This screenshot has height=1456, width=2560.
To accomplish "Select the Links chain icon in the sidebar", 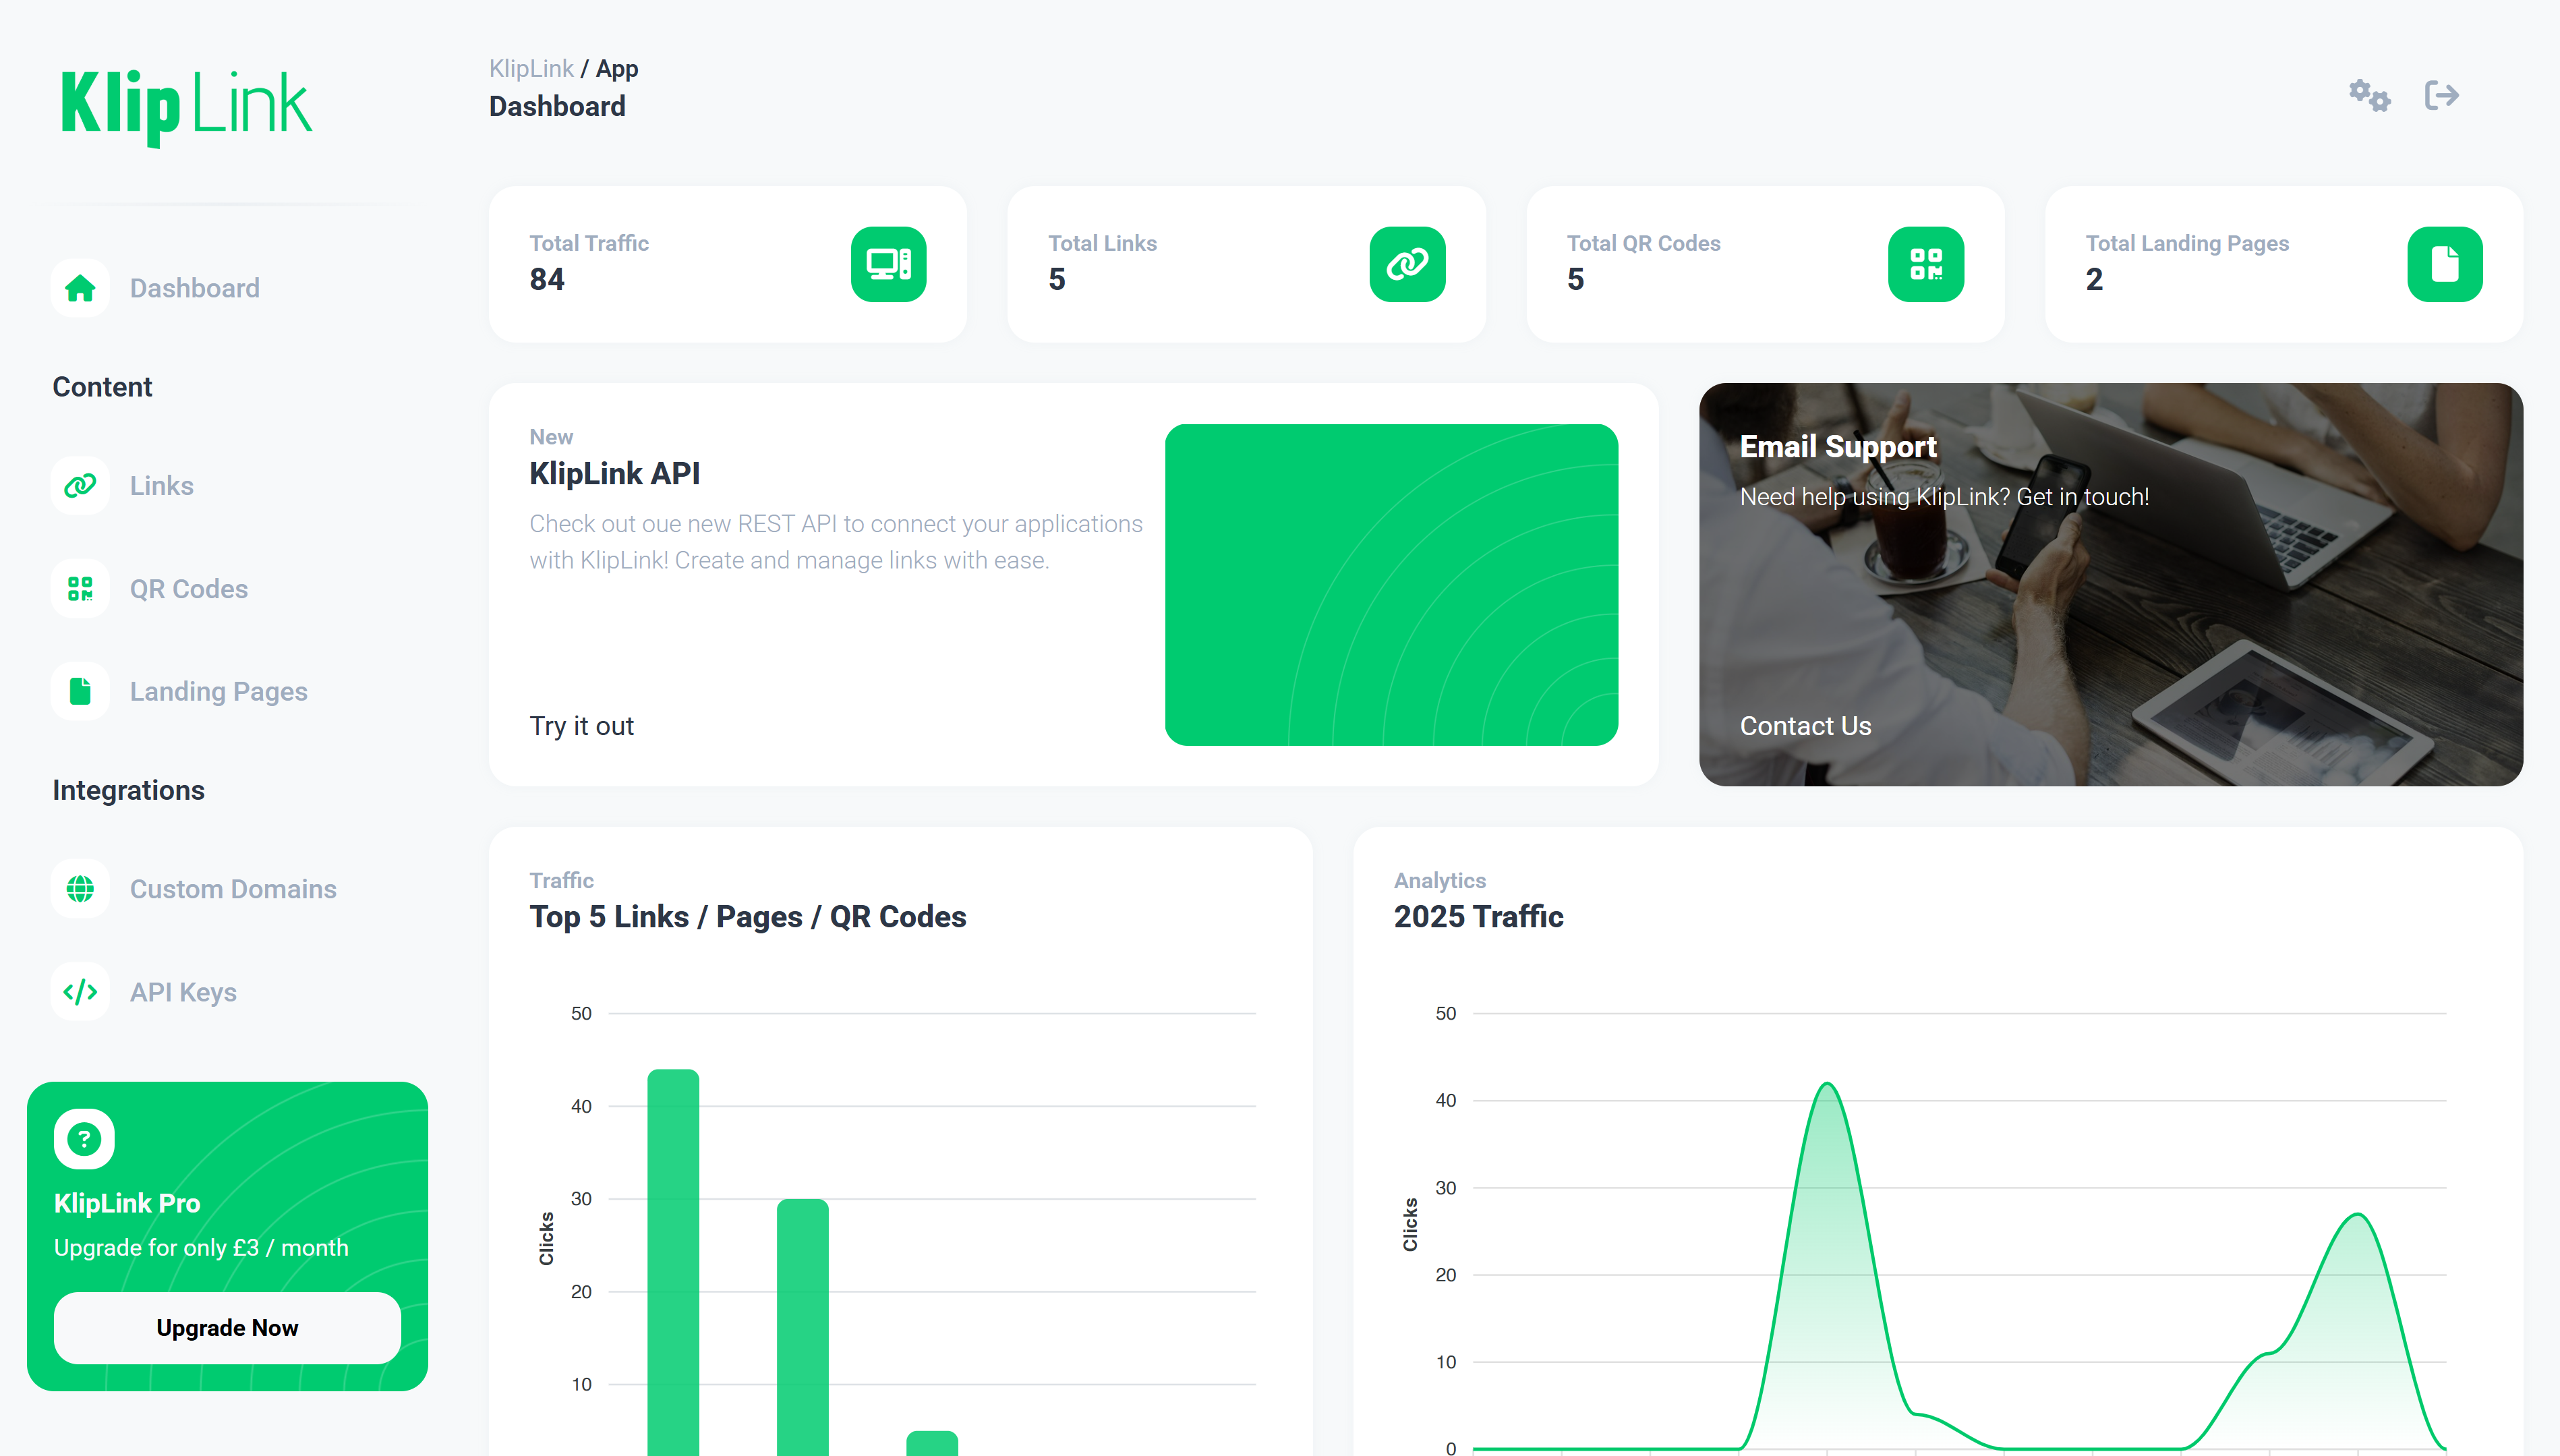I will coord(79,485).
